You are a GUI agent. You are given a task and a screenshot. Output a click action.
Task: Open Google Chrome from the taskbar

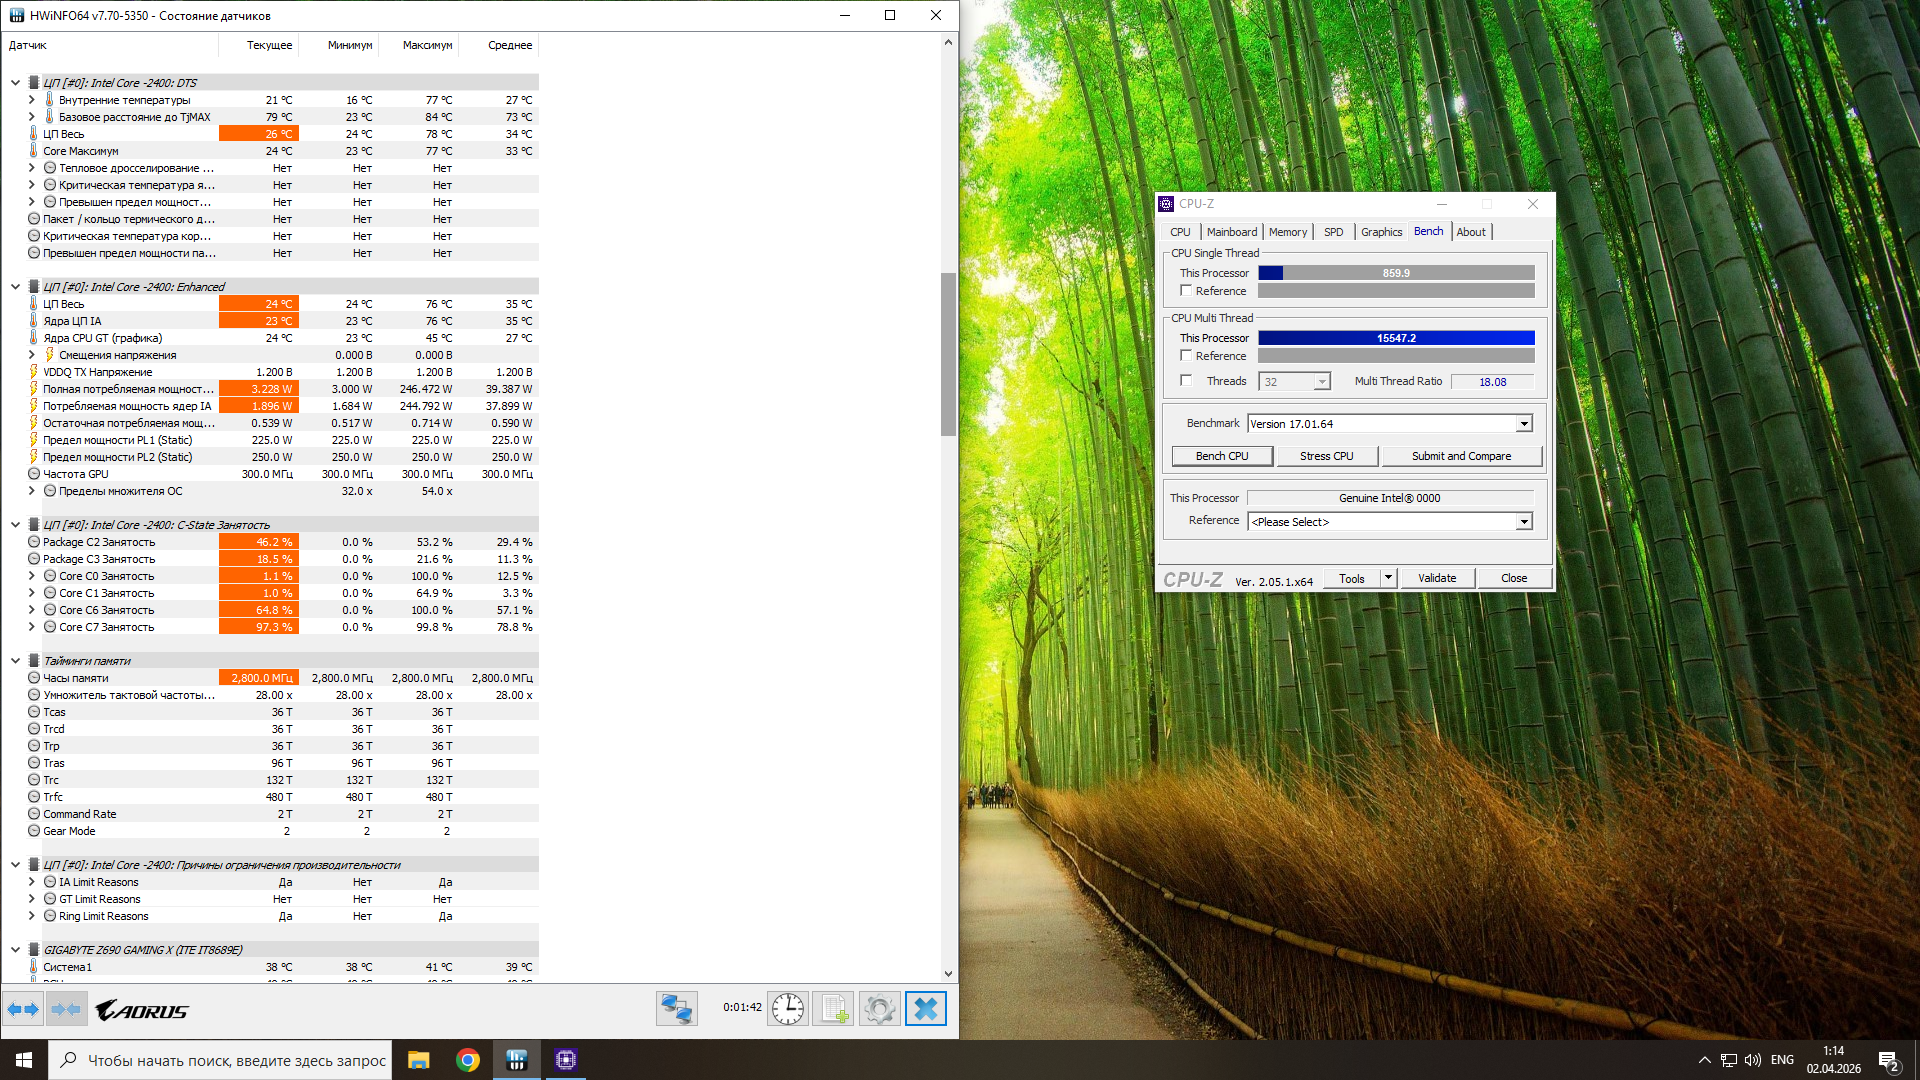pos(468,1060)
